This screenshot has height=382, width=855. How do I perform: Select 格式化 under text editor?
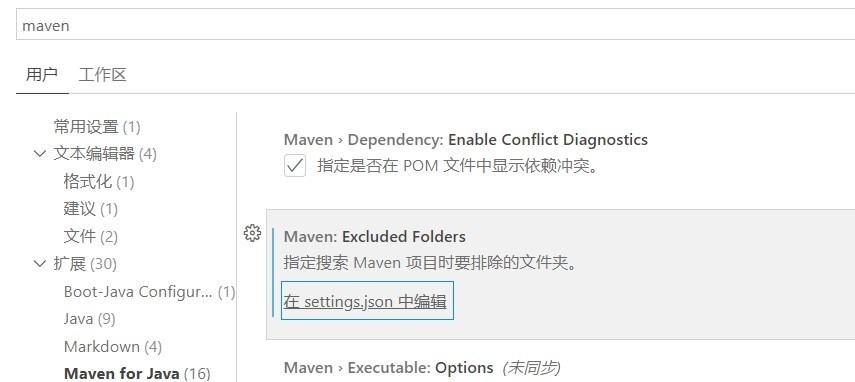tap(99, 181)
